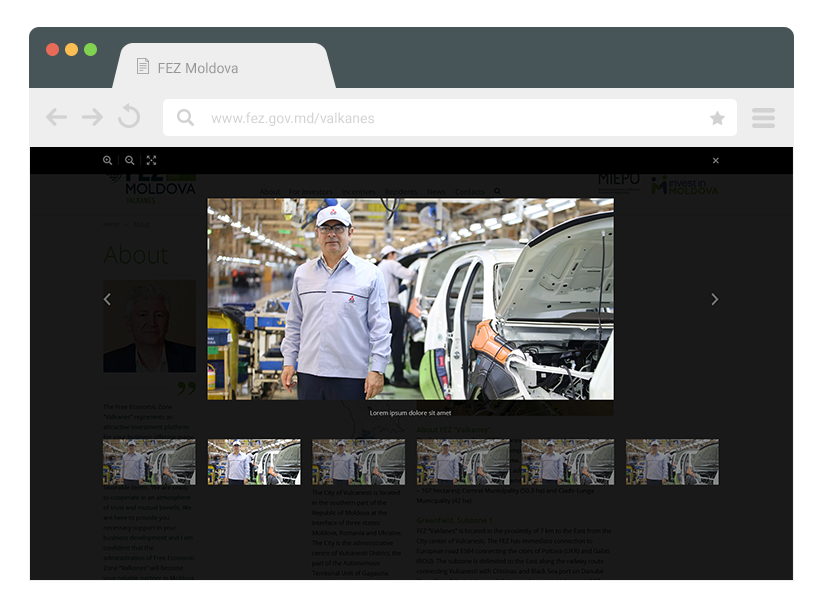Click the MIEPO logo in header
The width and height of the screenshot is (826, 609).
[x=619, y=182]
